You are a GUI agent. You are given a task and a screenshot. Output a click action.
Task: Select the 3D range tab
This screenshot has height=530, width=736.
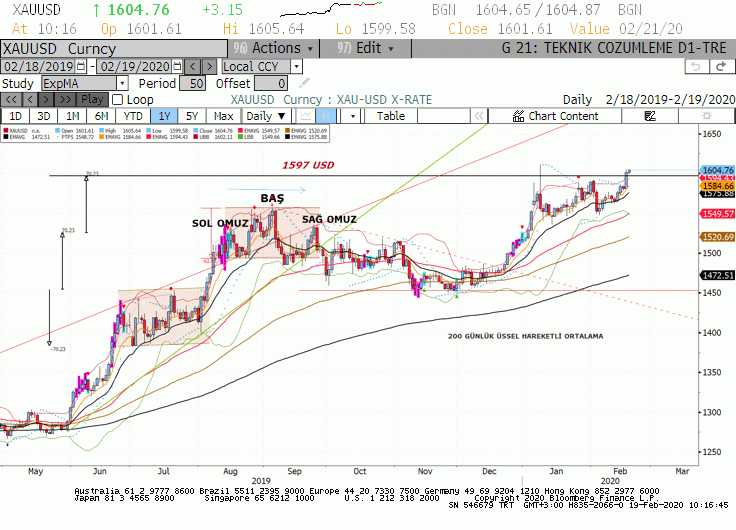pos(44,116)
